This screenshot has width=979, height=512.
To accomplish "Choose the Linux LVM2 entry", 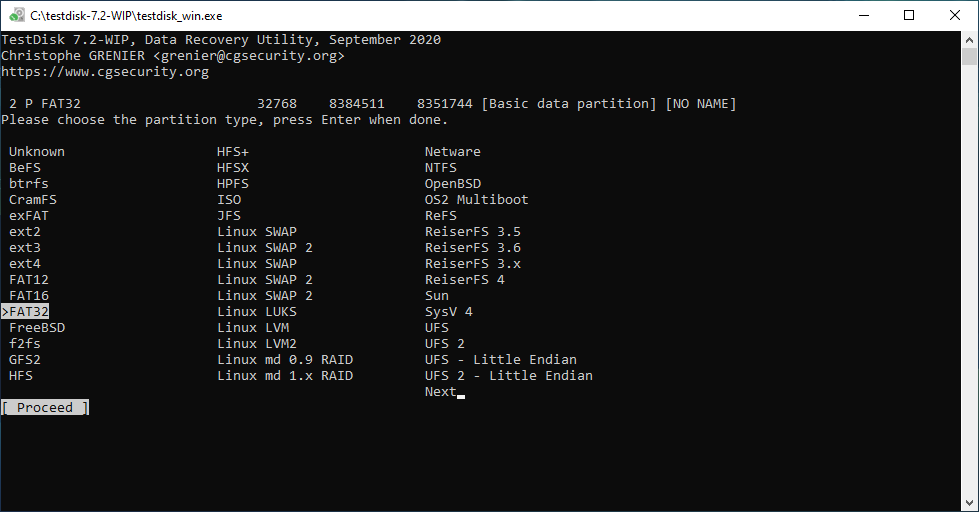I will point(257,343).
